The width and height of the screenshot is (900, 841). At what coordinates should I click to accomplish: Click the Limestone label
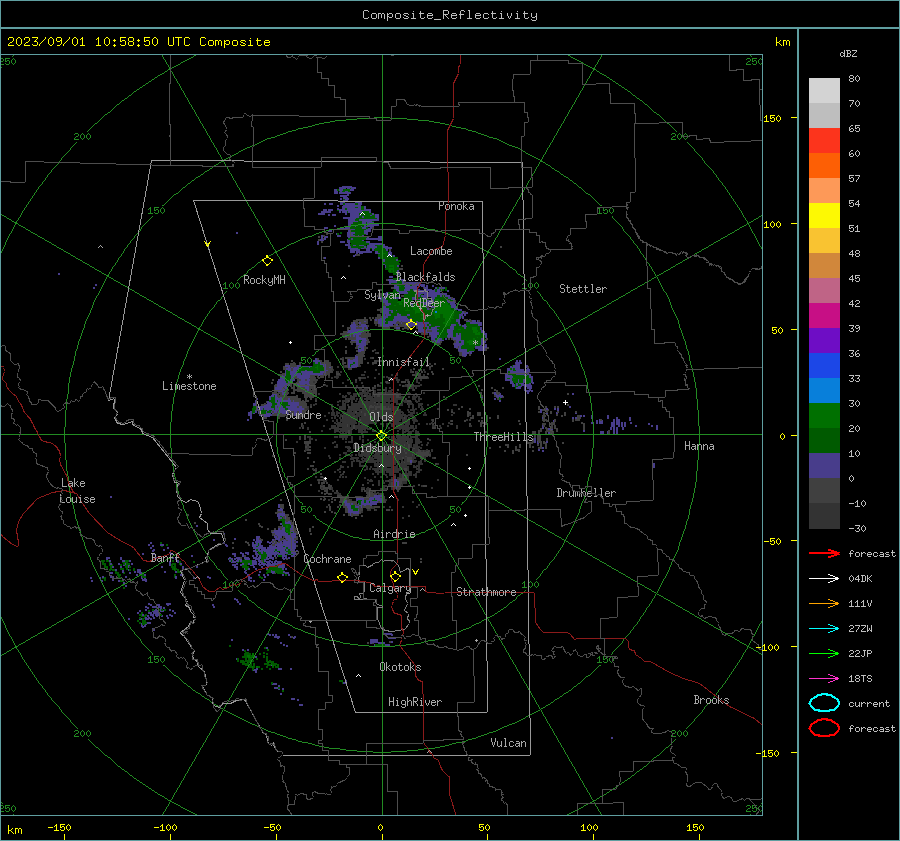pyautogui.click(x=189, y=386)
